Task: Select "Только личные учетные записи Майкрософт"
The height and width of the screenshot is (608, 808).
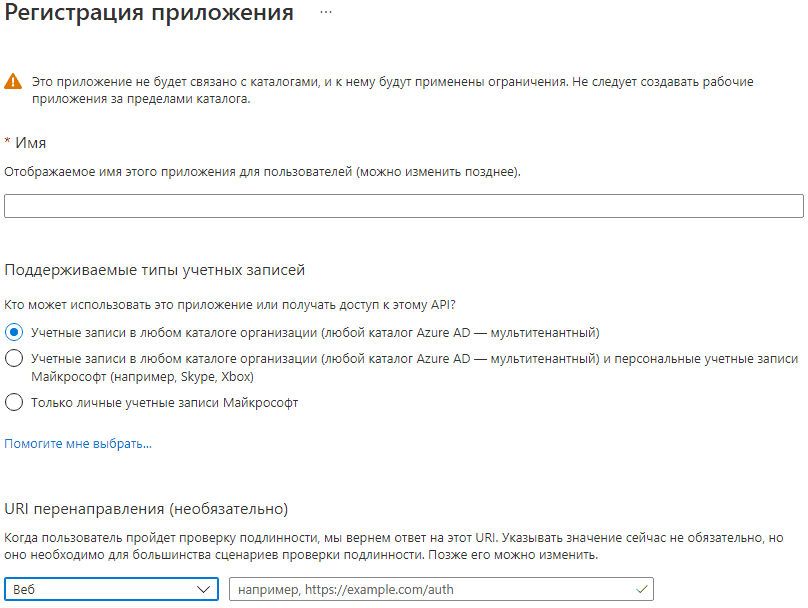Action: point(12,403)
